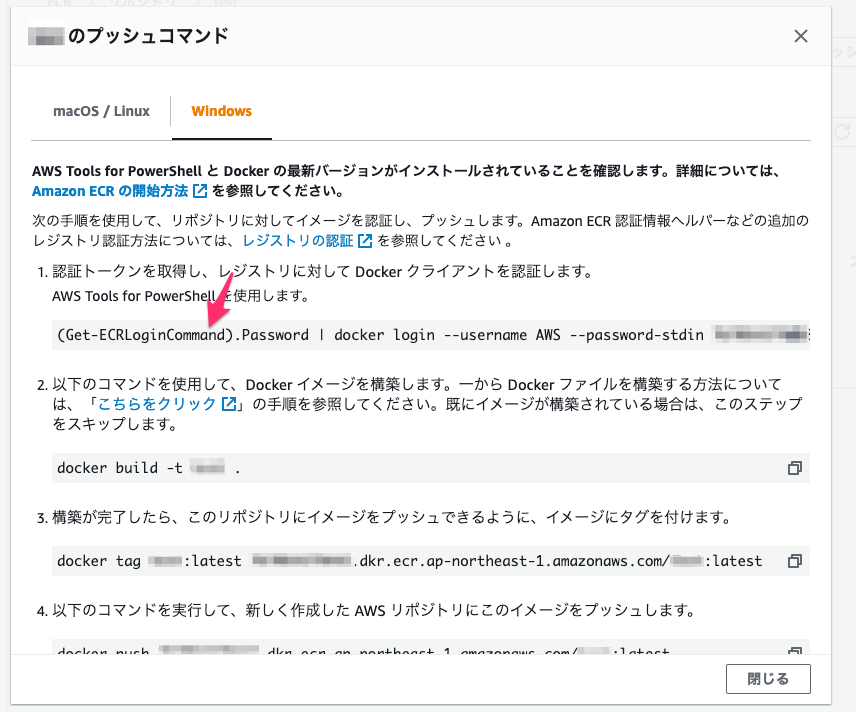Open the Amazon ECR の開始方法 link

[120, 191]
